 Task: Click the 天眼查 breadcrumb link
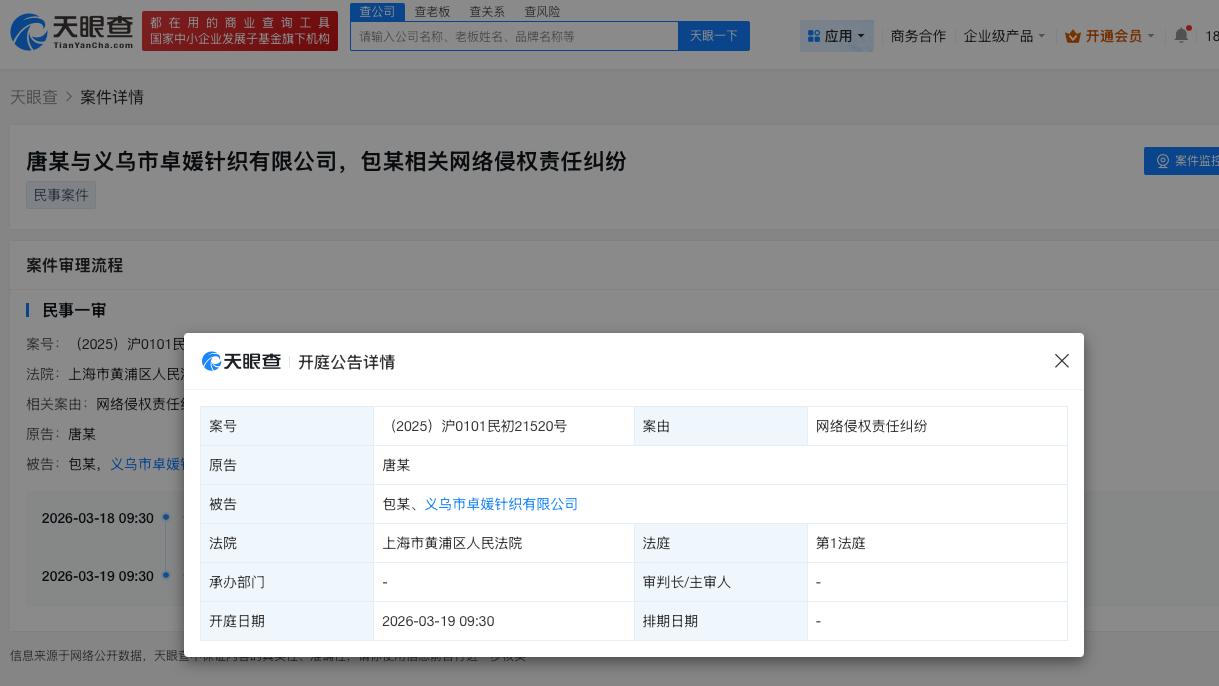(x=33, y=97)
